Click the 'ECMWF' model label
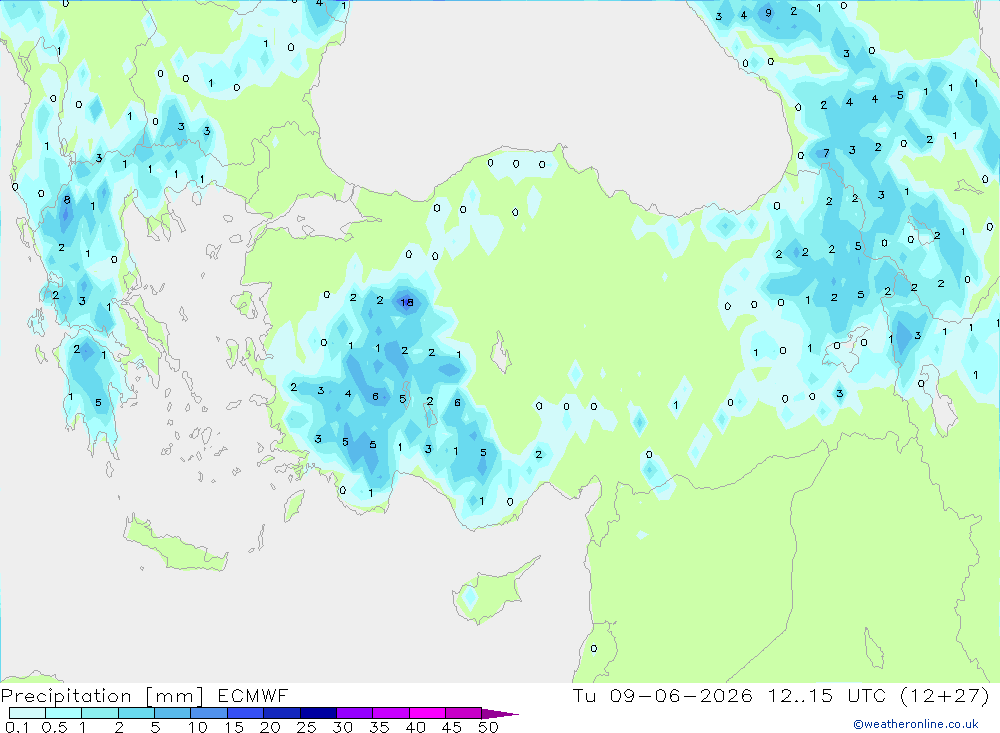Image resolution: width=1000 pixels, height=733 pixels. click(x=253, y=695)
